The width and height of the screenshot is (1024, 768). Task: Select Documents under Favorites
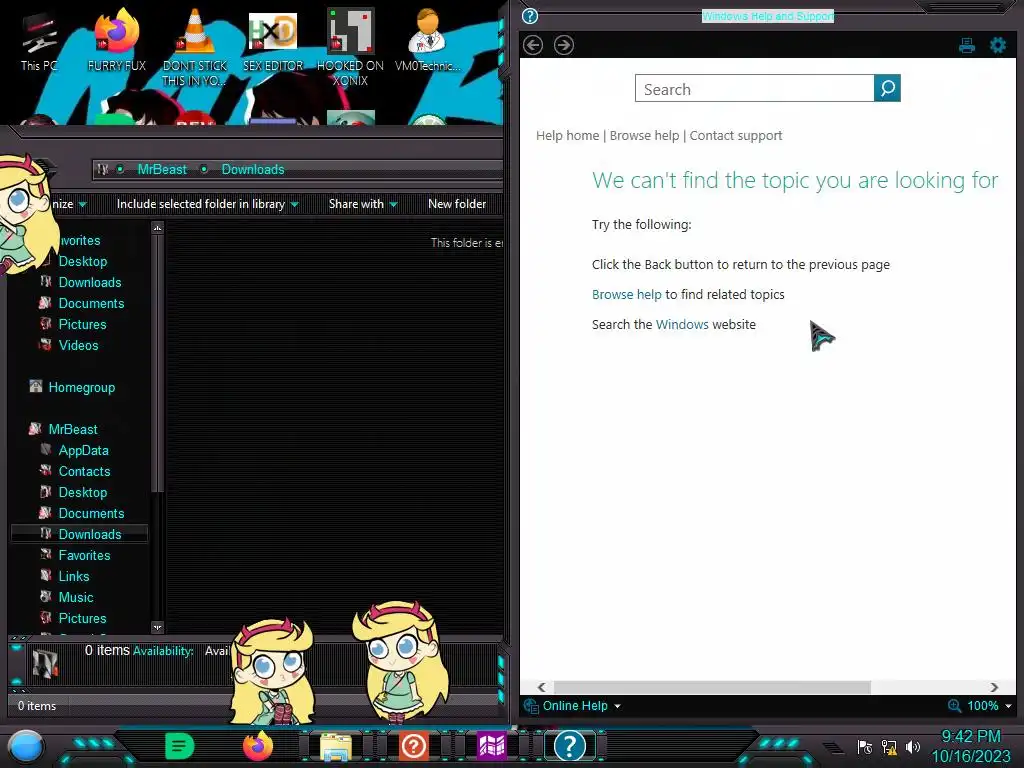(91, 303)
